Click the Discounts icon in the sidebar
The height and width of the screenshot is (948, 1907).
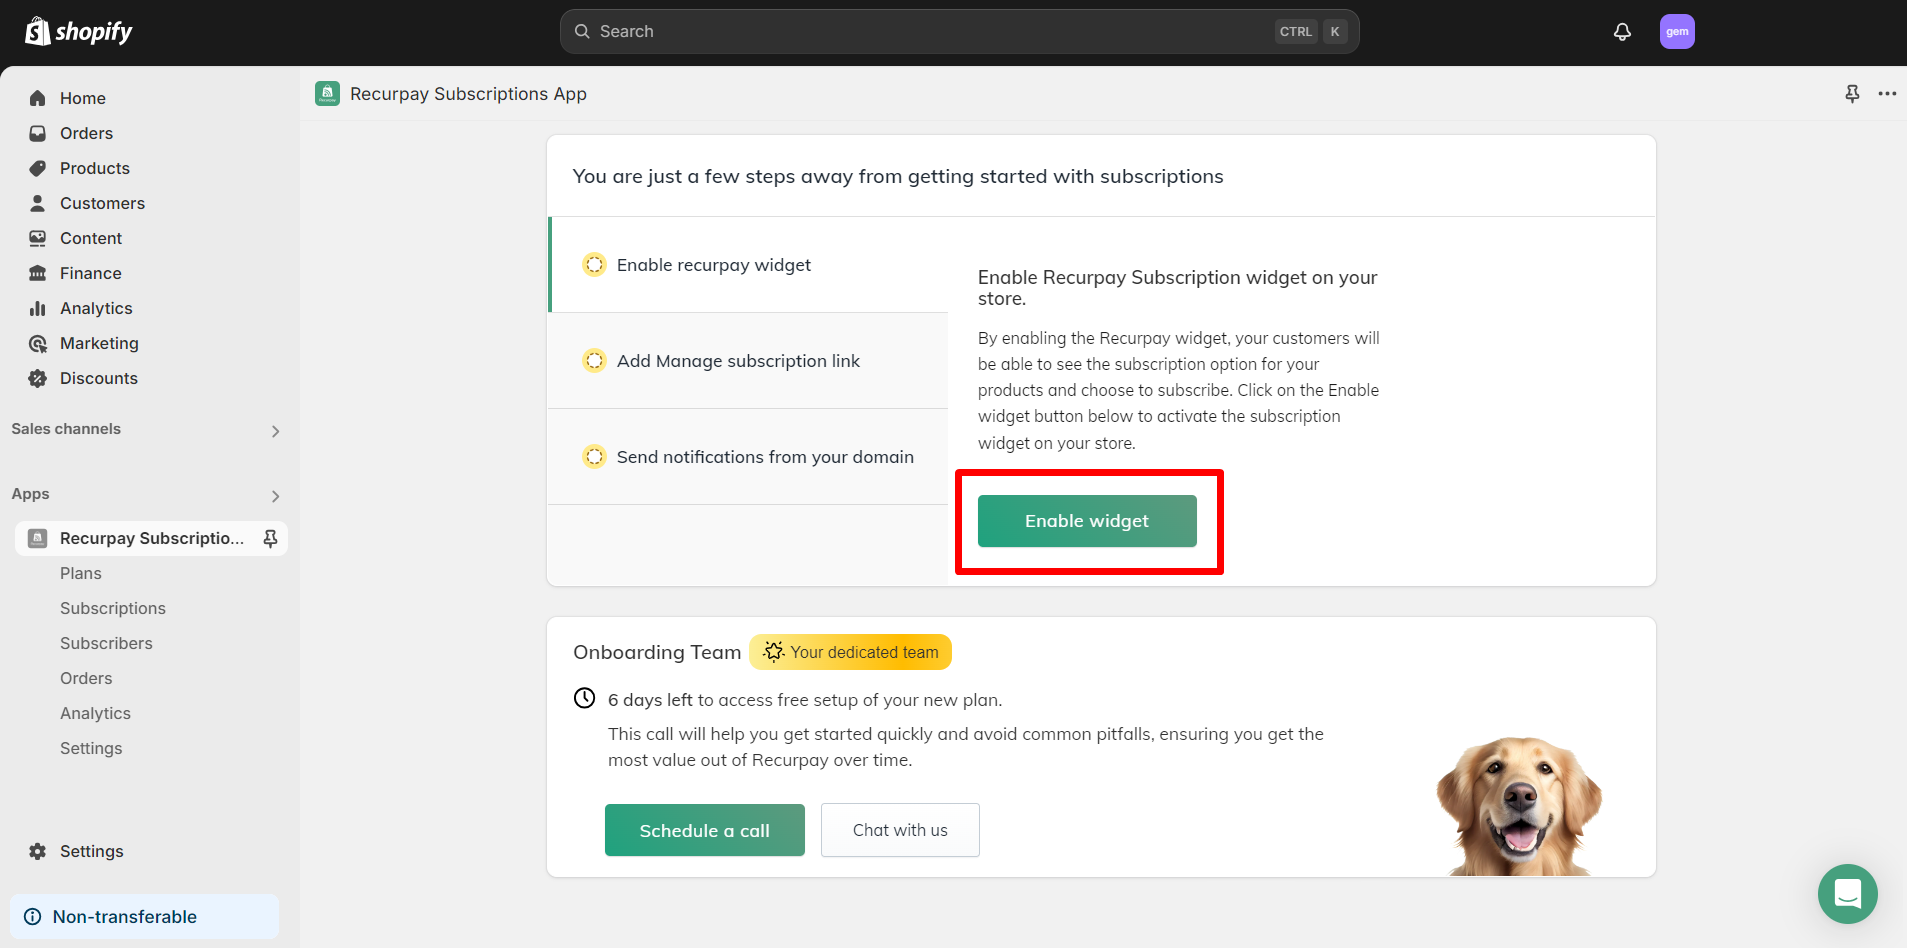tap(37, 378)
